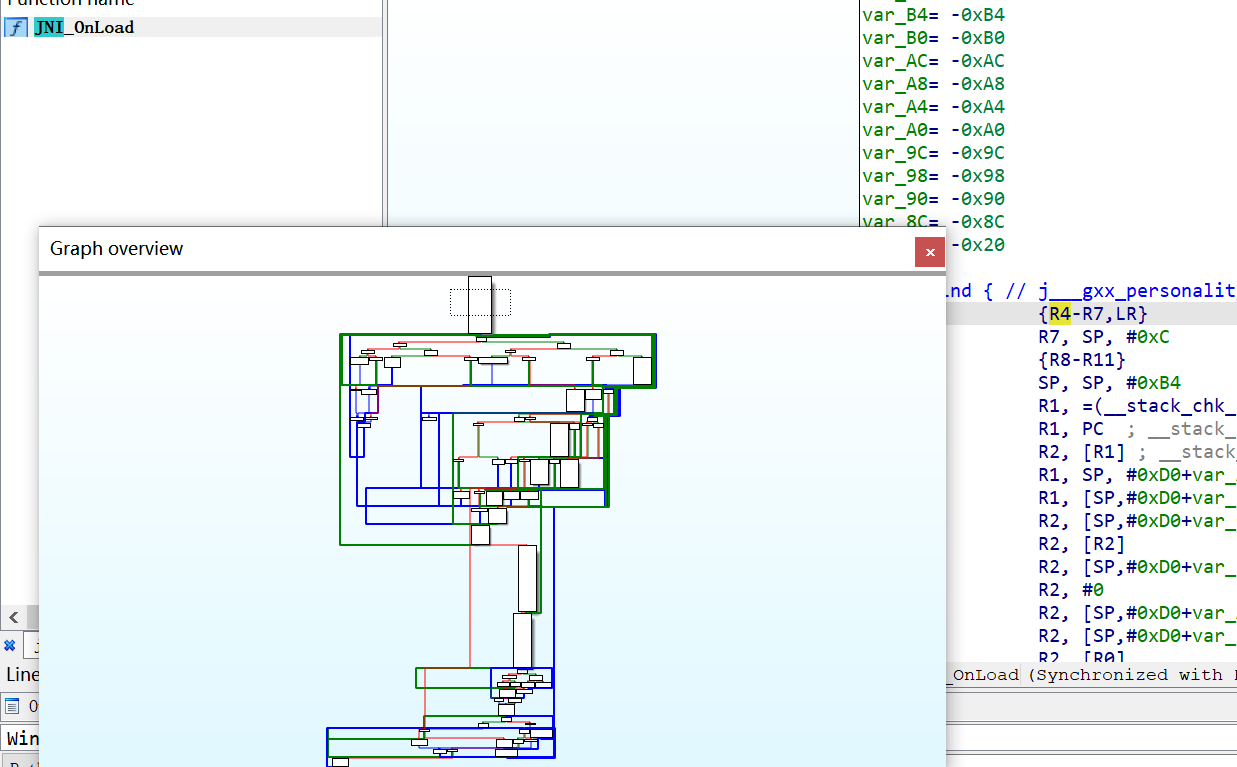This screenshot has height=767, width=1237.
Task: Click the var_8C= -0x8C line
Action: click(933, 222)
